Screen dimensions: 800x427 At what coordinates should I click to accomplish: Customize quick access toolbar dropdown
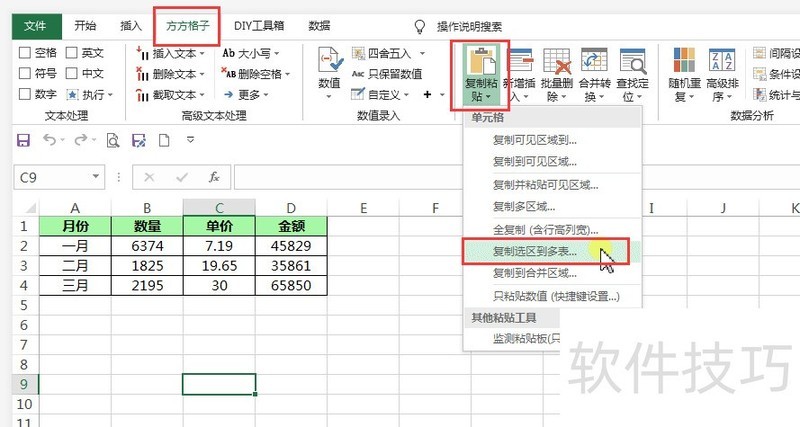pyautogui.click(x=190, y=139)
